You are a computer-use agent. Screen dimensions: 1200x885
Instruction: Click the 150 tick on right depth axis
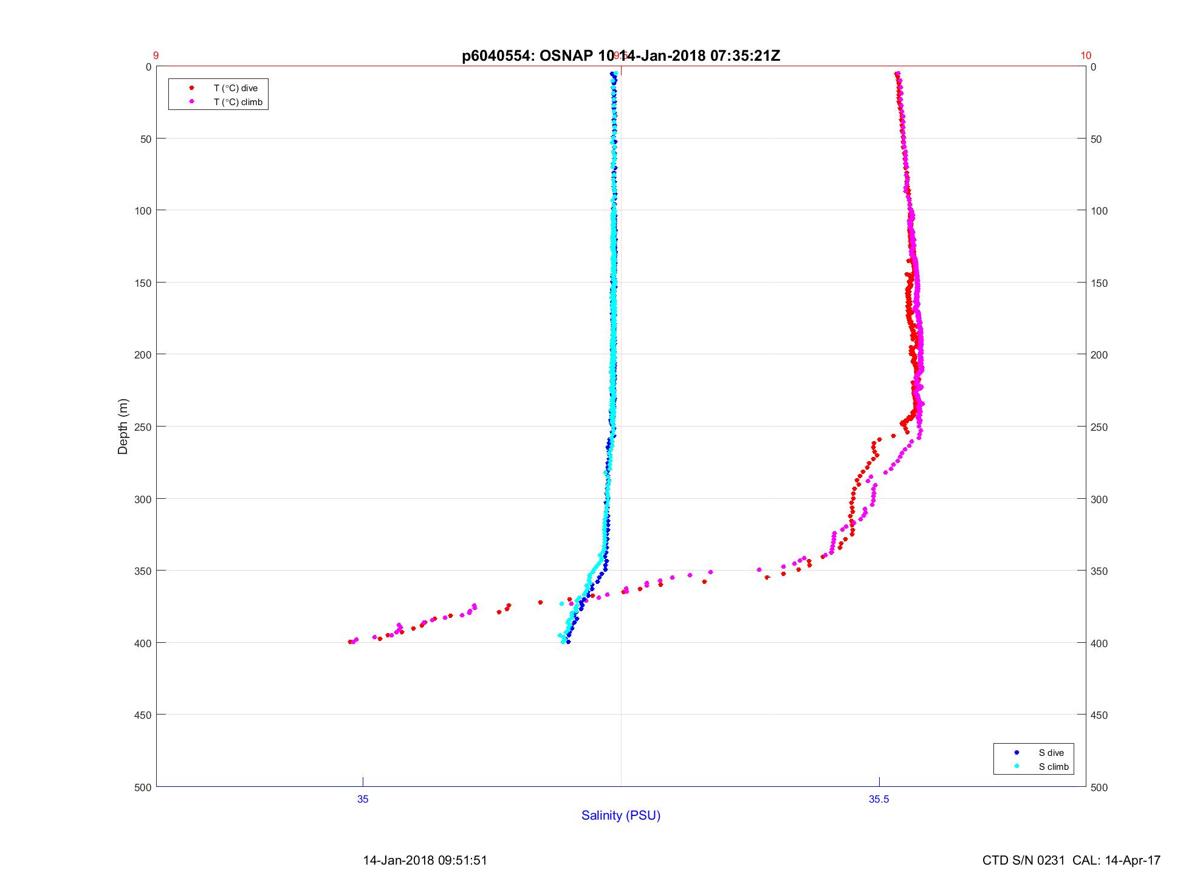1100,283
